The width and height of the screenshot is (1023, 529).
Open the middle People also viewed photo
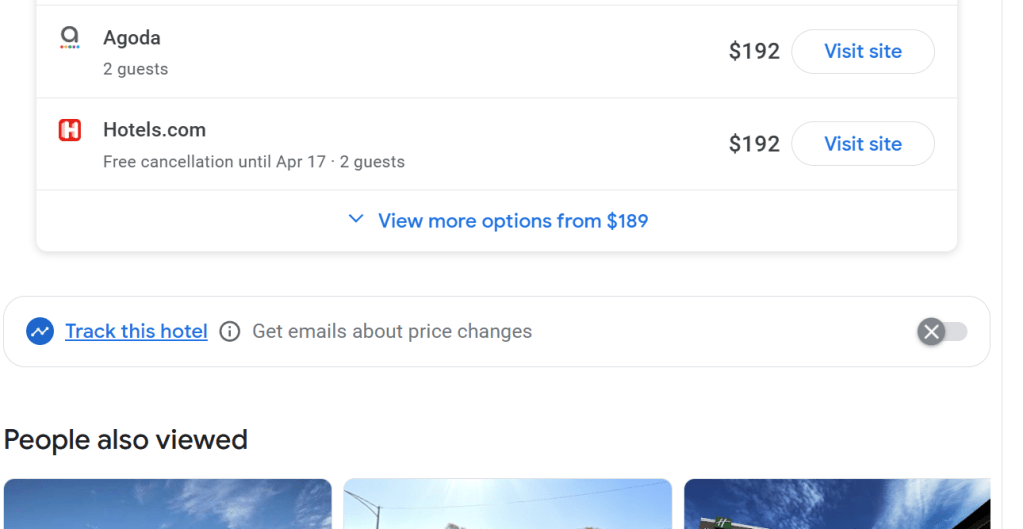(x=507, y=504)
